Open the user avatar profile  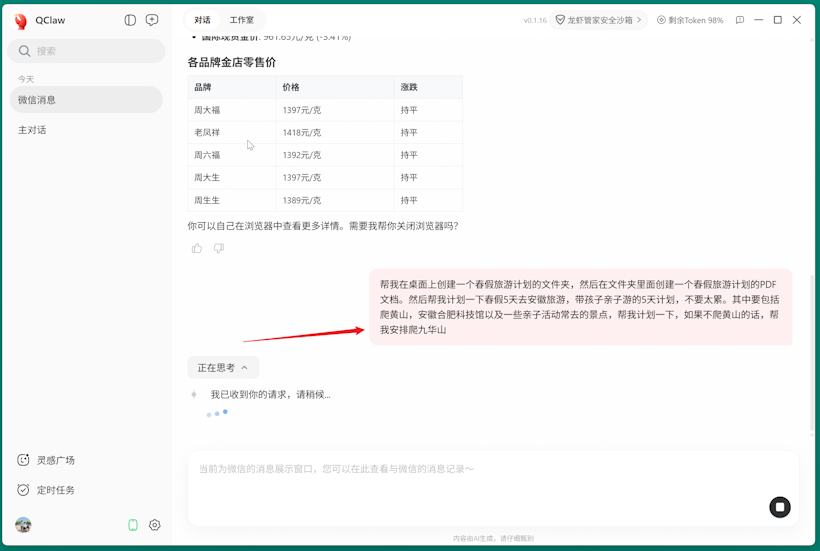coord(23,524)
